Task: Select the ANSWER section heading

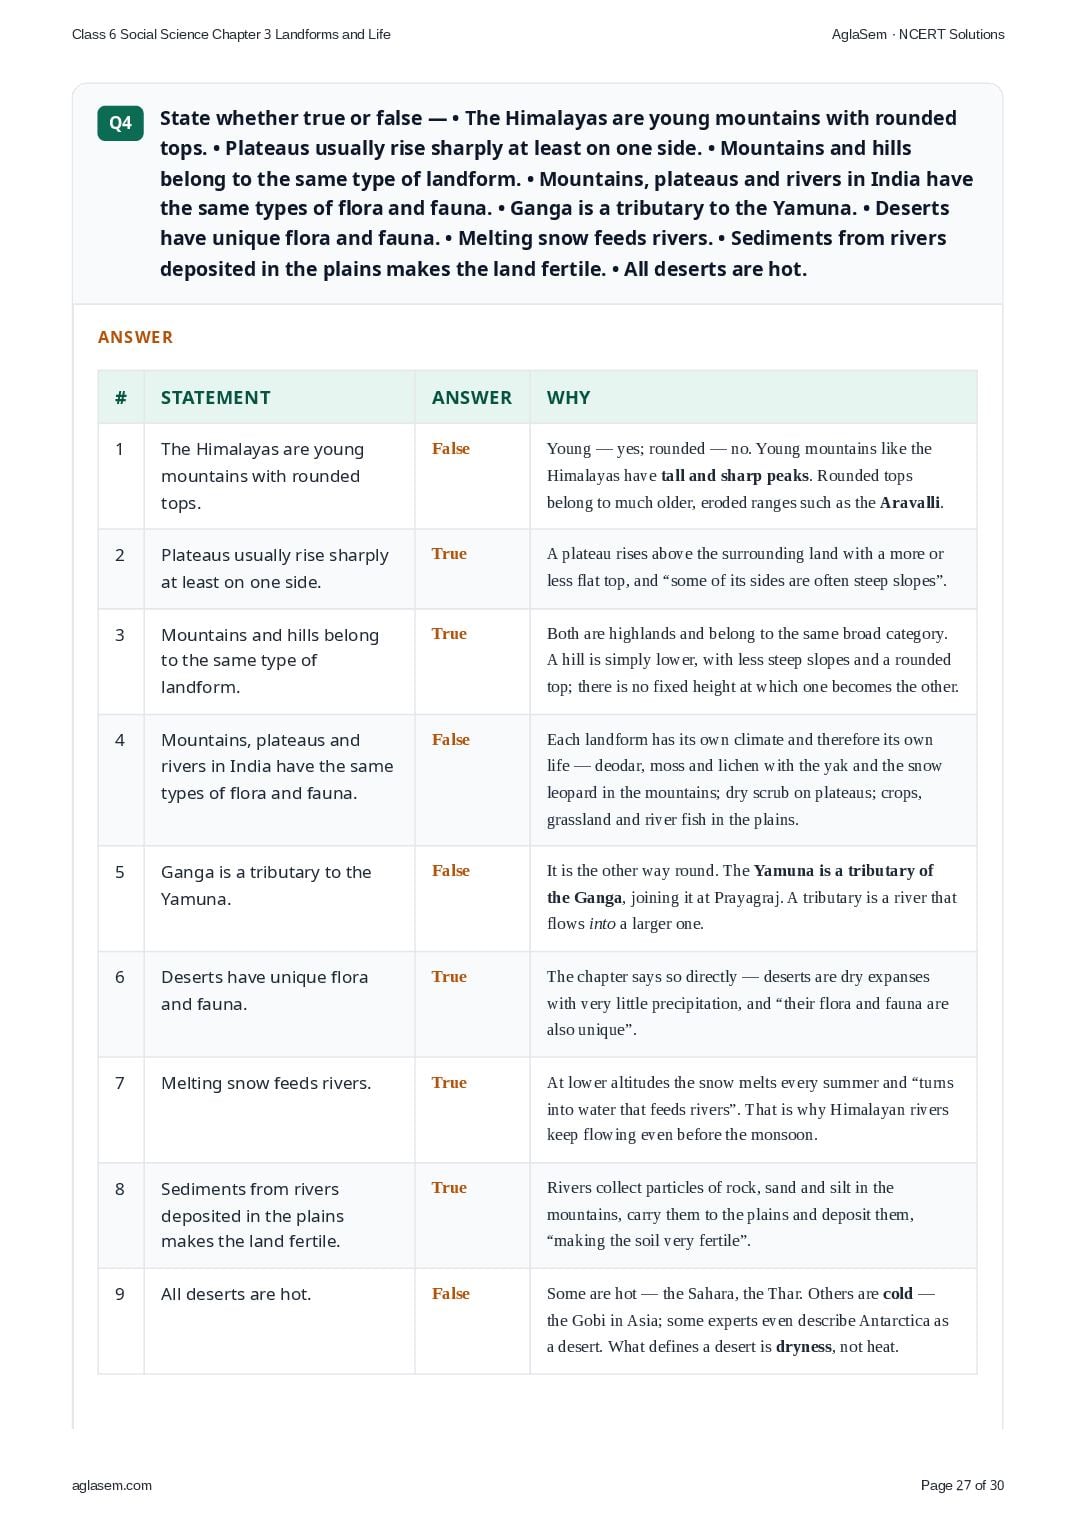Action: point(135,337)
